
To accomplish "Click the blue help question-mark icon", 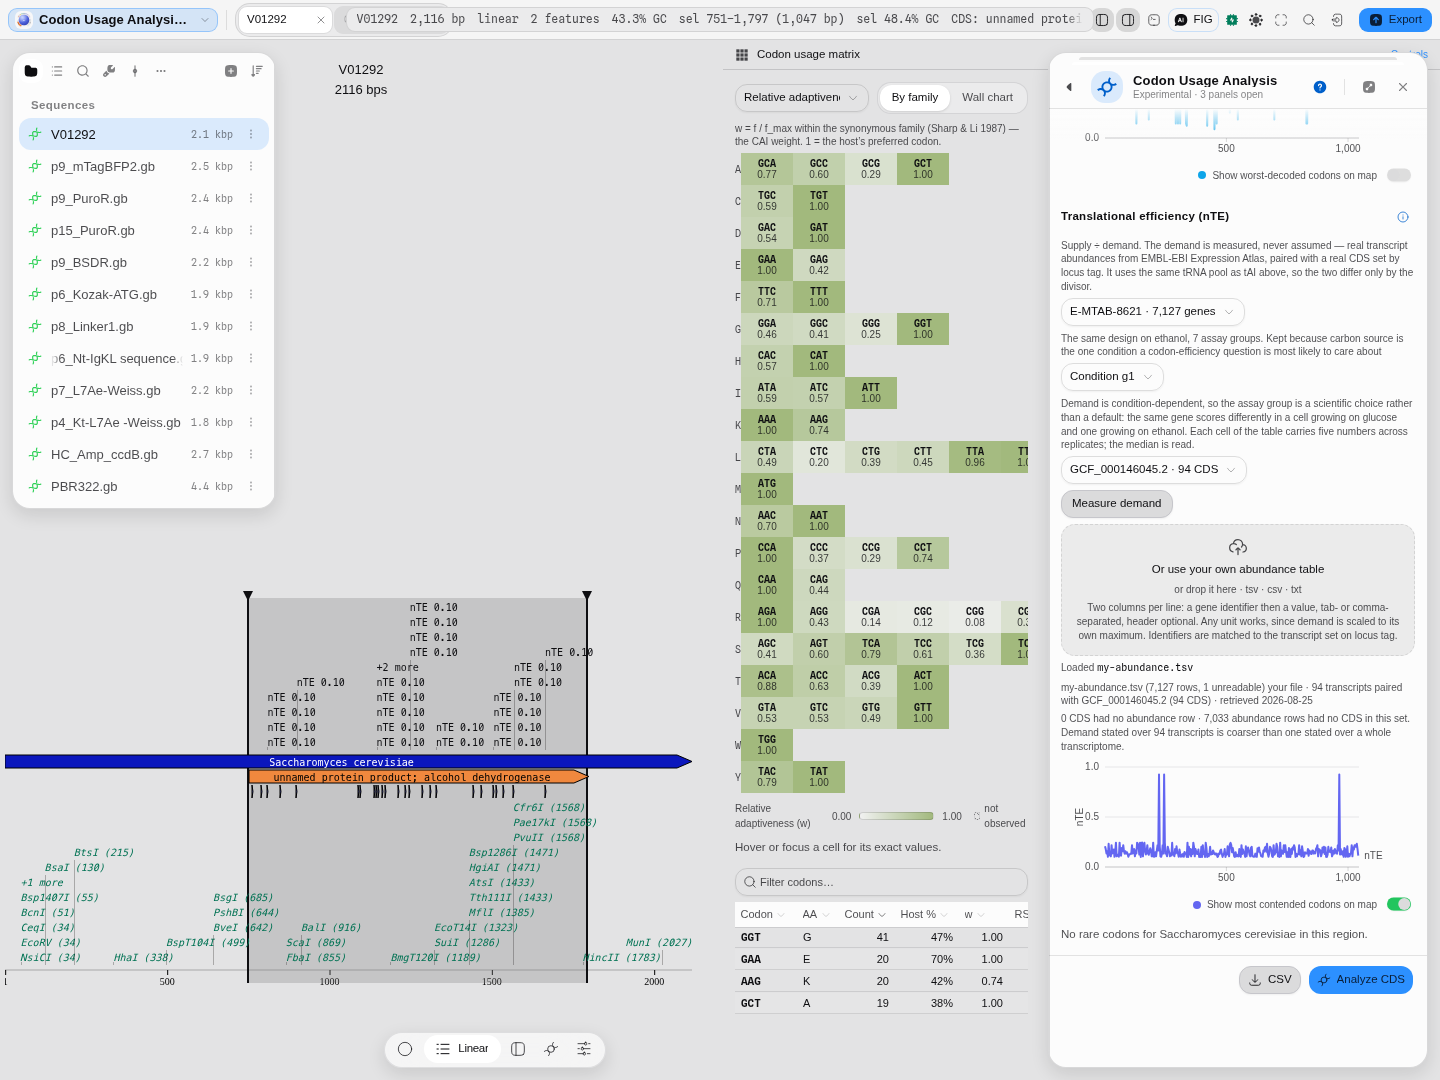I will (1320, 87).
